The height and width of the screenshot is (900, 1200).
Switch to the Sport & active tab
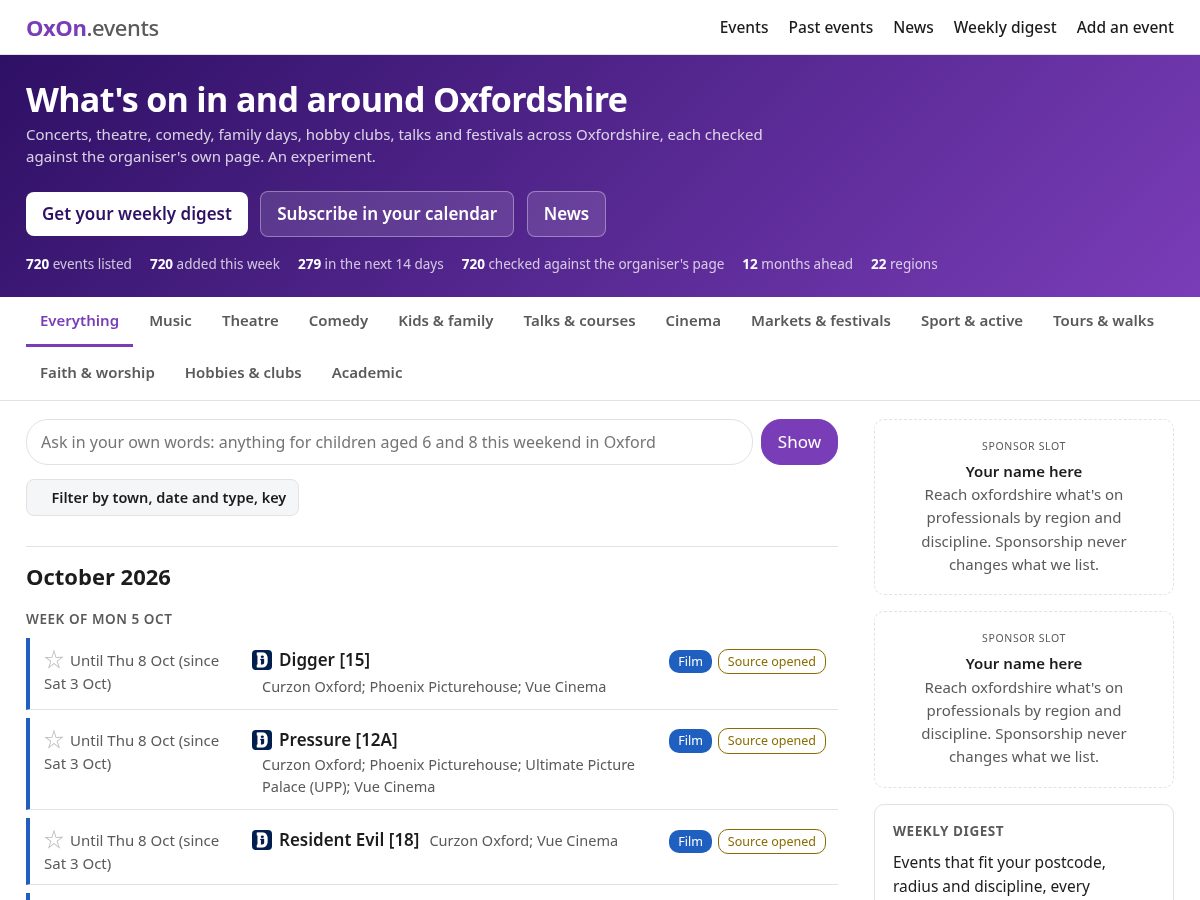(972, 321)
